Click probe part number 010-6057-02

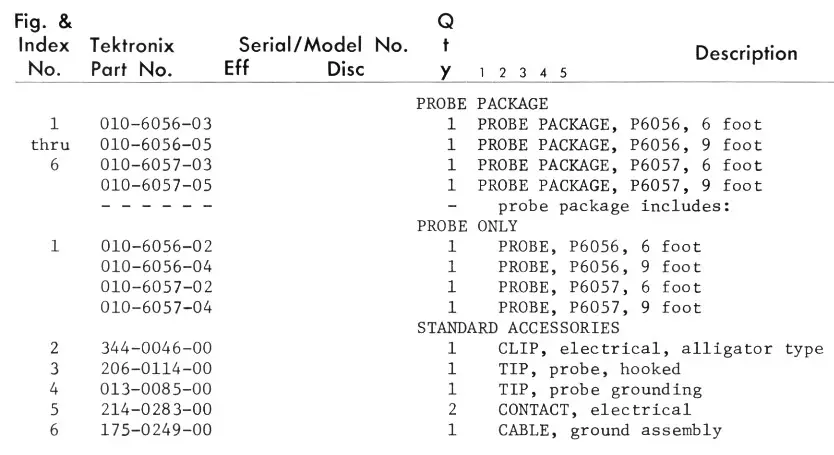tap(157, 287)
